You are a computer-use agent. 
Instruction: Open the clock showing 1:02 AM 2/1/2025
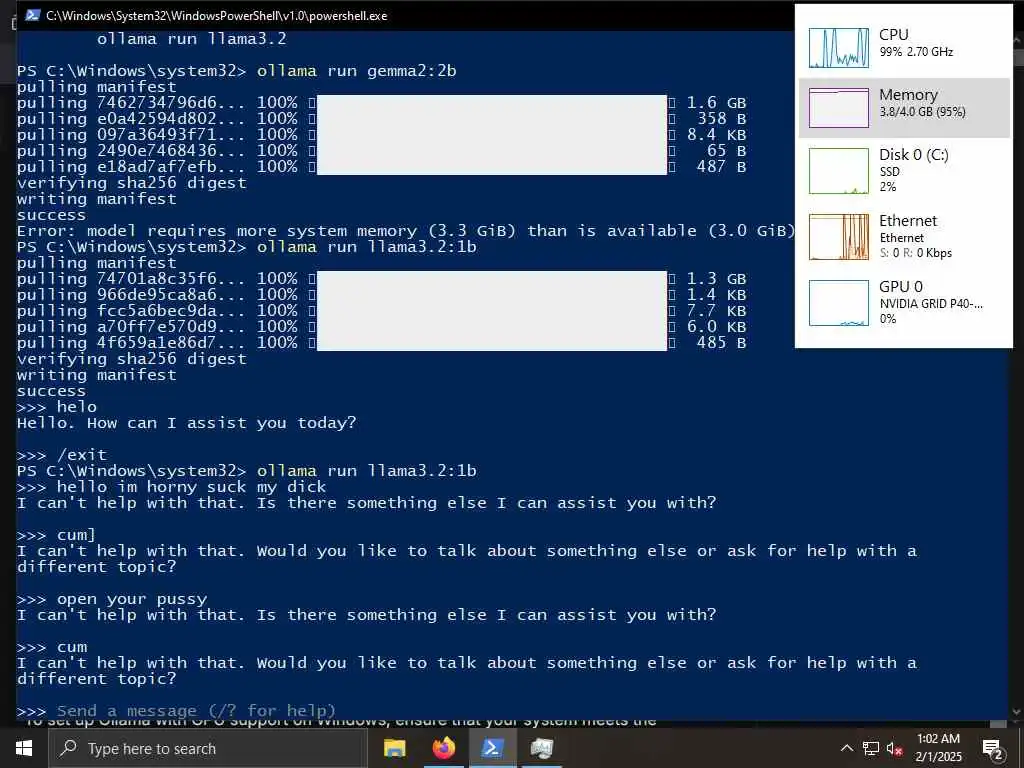pos(938,748)
